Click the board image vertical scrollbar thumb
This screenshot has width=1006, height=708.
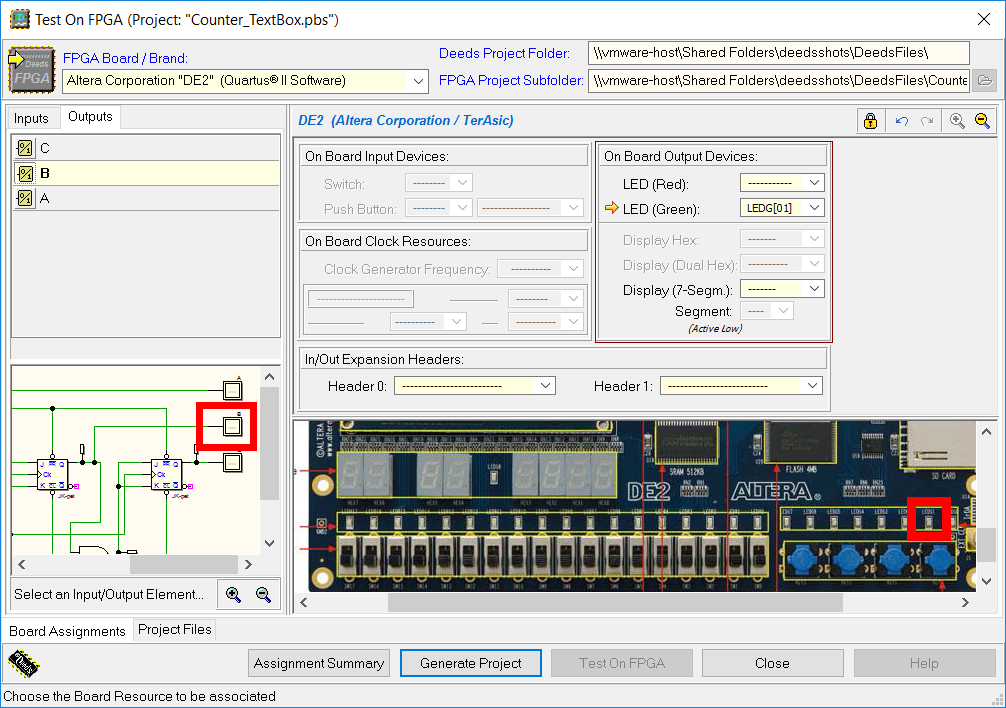click(x=987, y=544)
